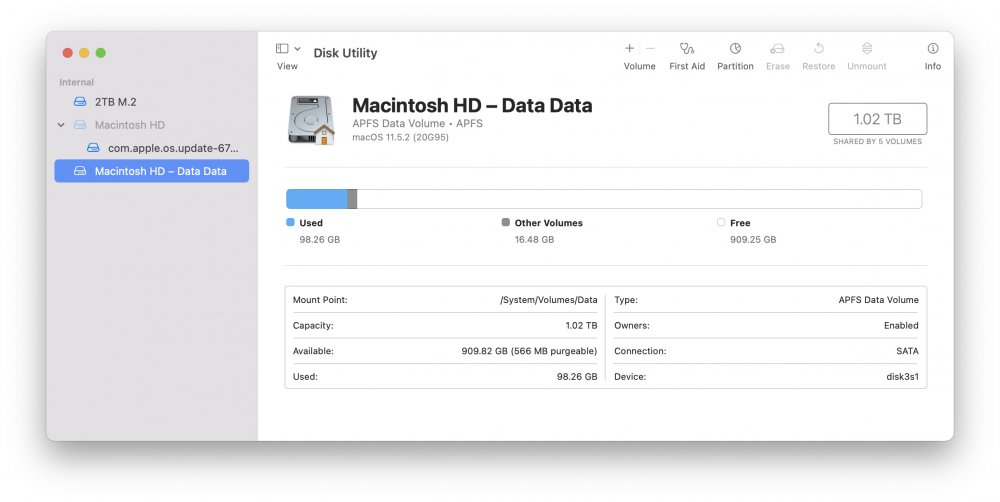
Task: Click the gray Other Volumes swatch
Action: pos(506,222)
